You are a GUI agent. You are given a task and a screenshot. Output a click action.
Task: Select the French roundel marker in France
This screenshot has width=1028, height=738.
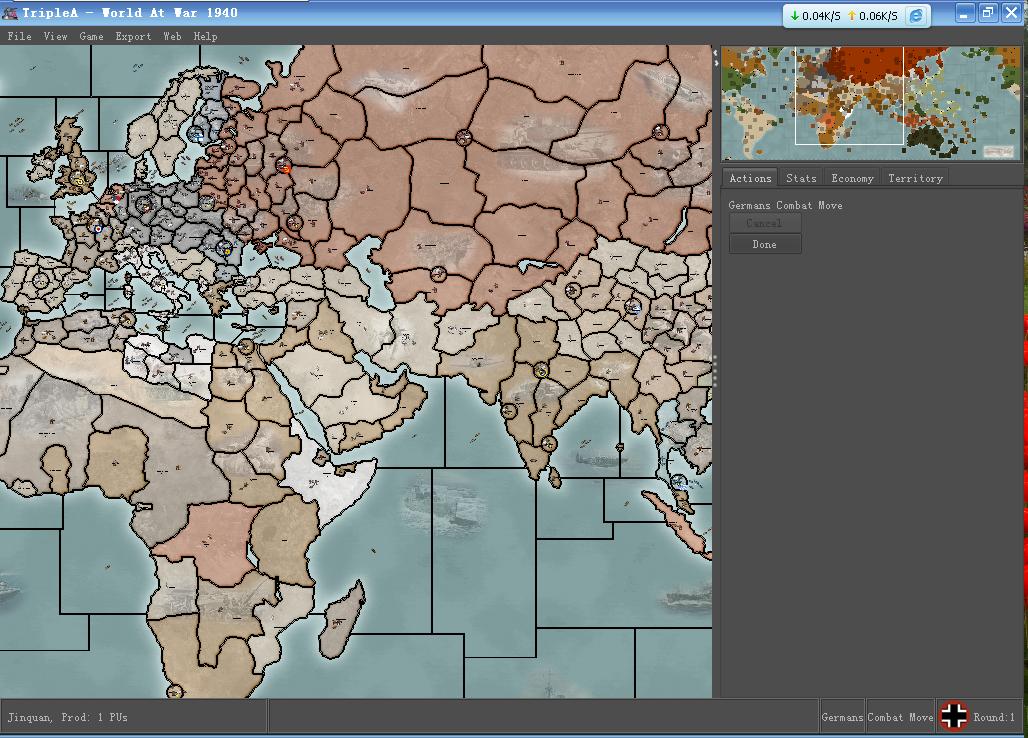(x=98, y=228)
